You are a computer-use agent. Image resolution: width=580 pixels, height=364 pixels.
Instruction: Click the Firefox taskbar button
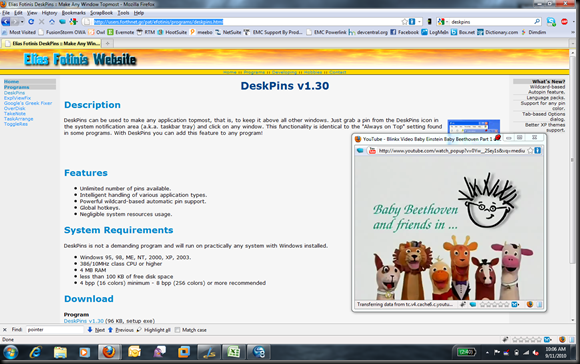point(109,352)
